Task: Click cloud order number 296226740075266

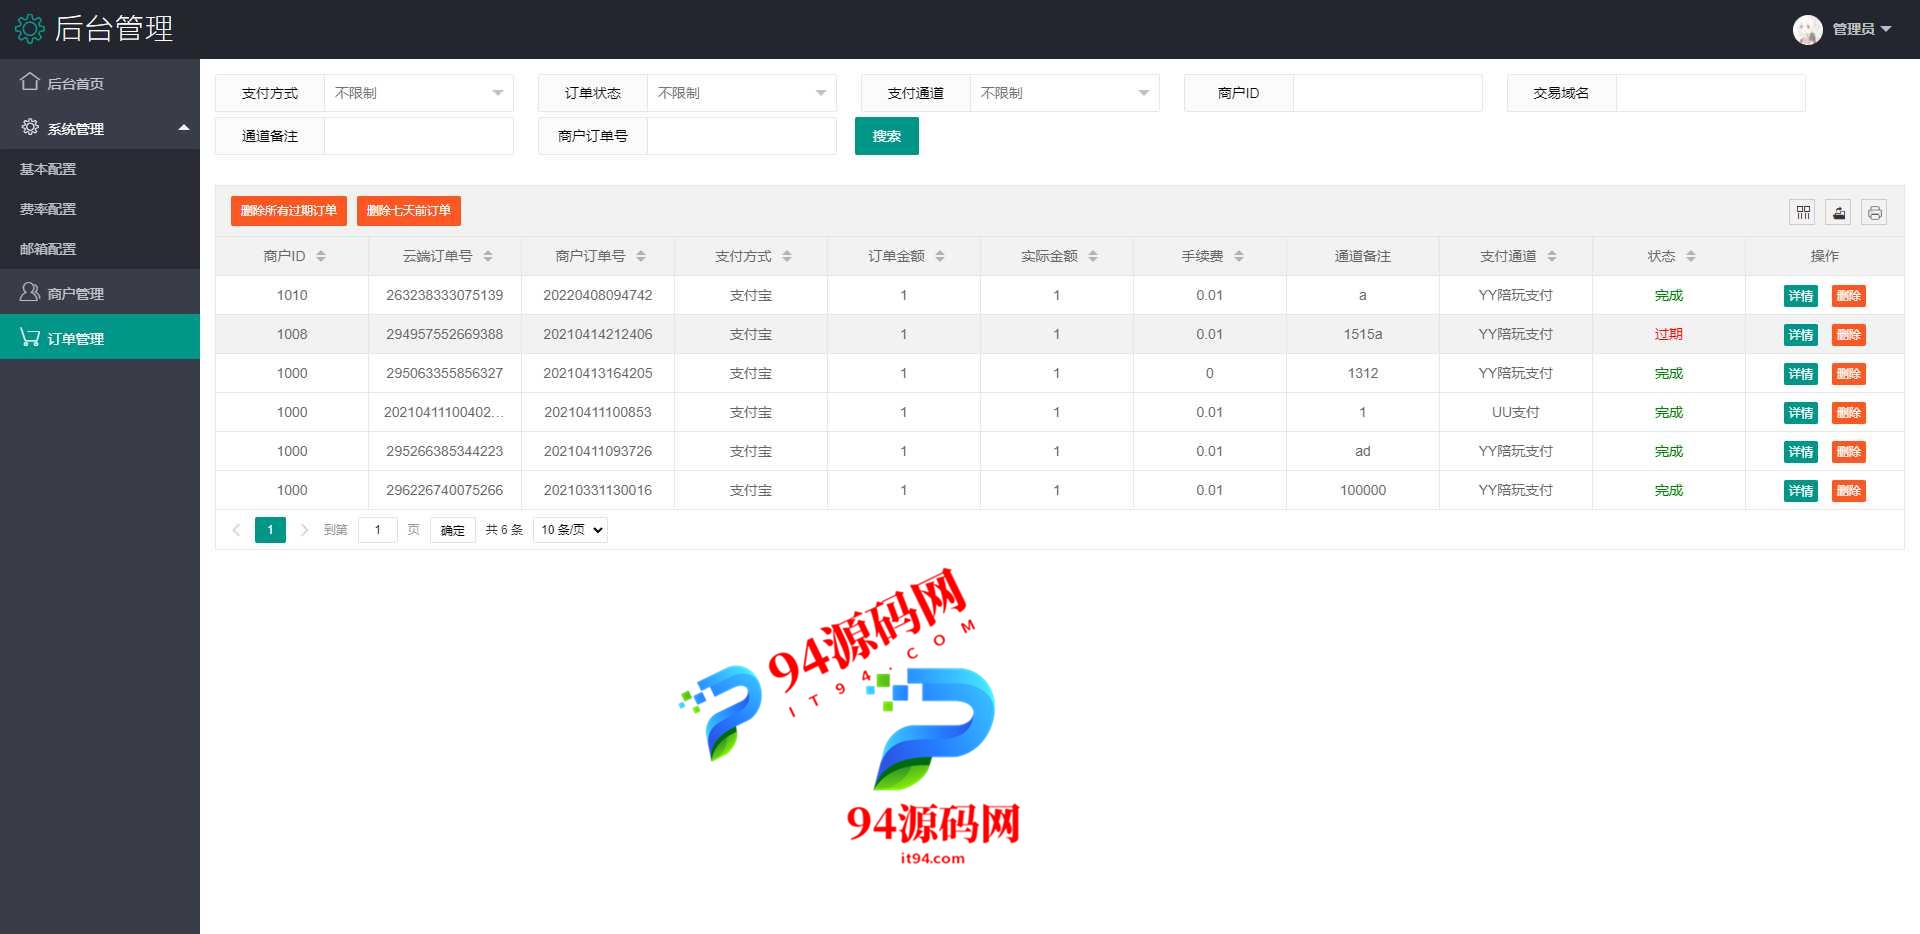Action: click(444, 490)
